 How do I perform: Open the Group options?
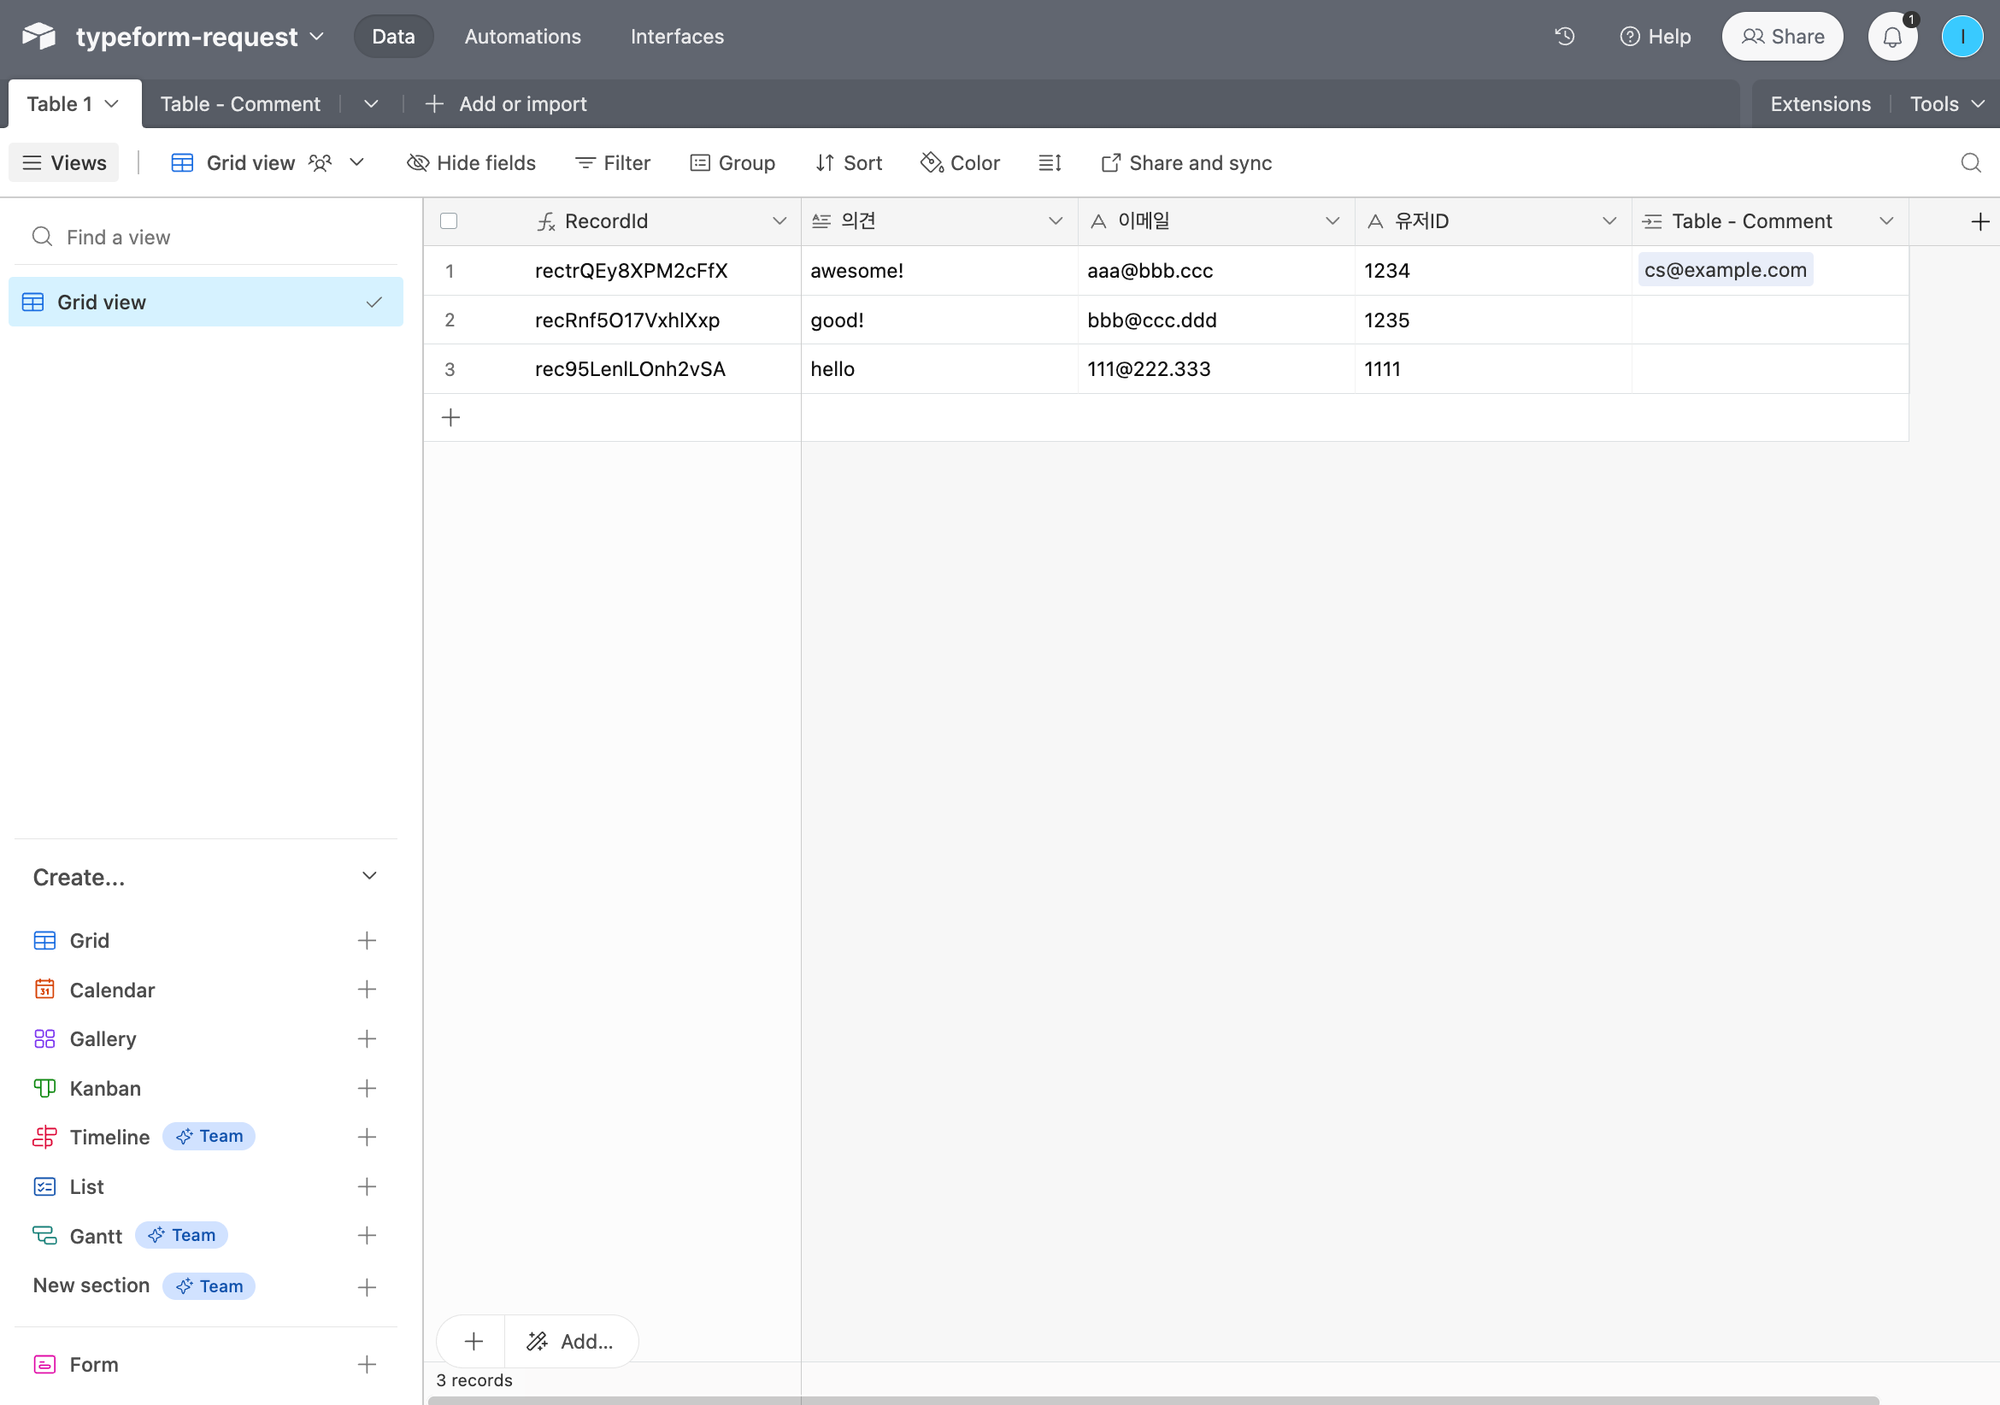732,163
